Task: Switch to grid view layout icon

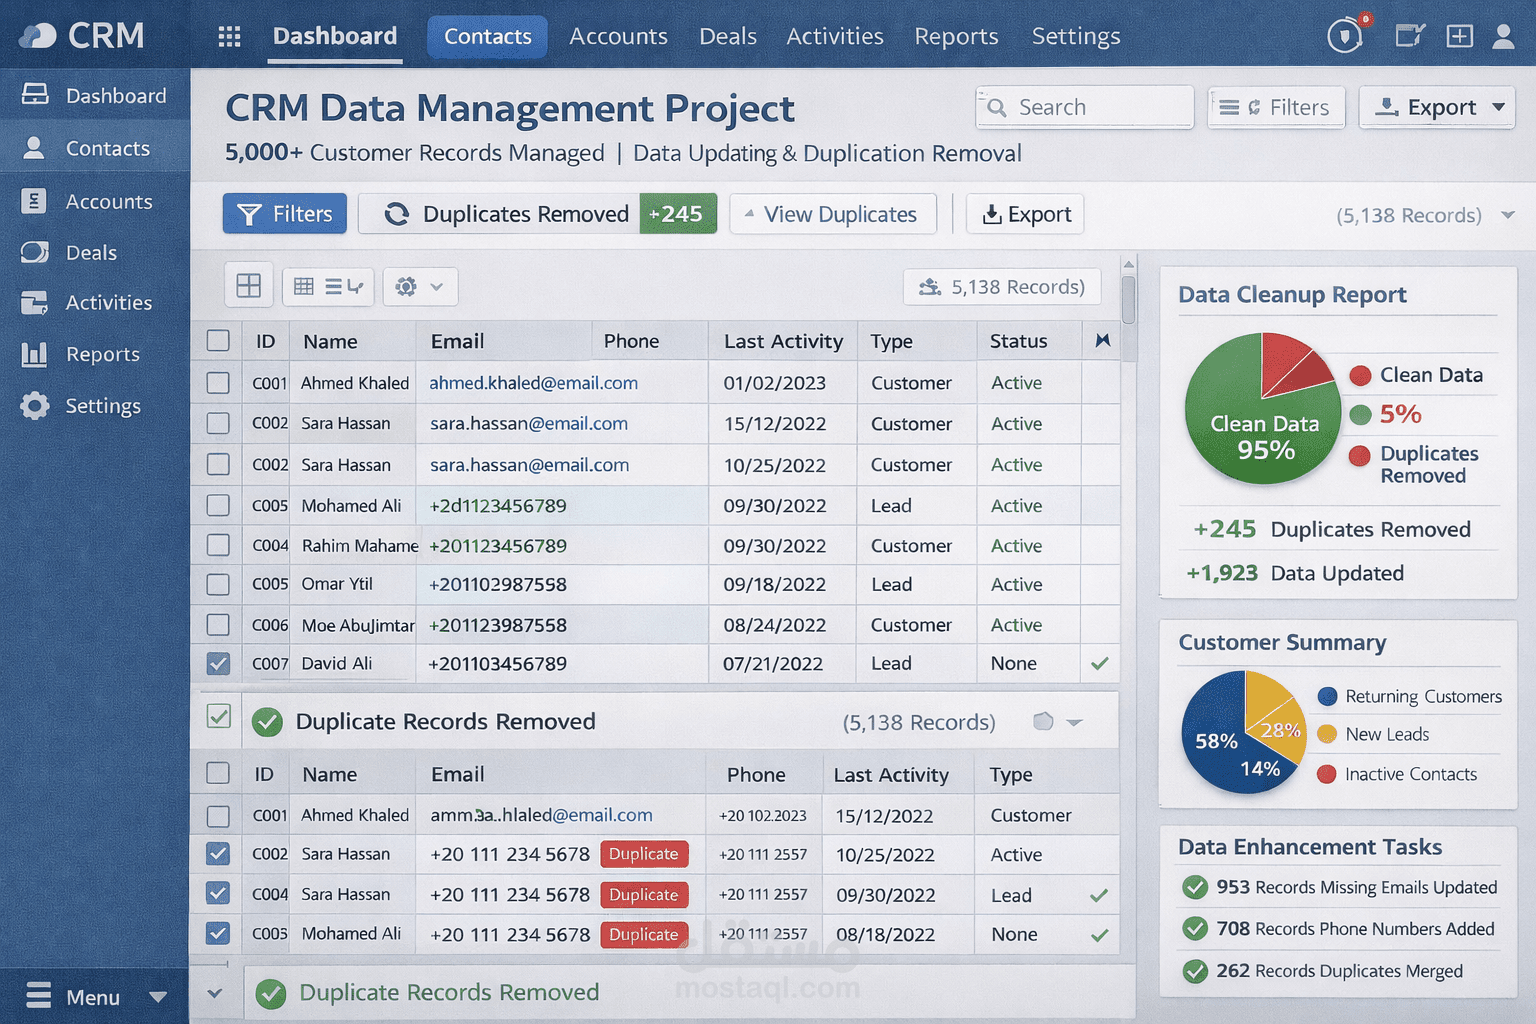Action: tap(248, 287)
